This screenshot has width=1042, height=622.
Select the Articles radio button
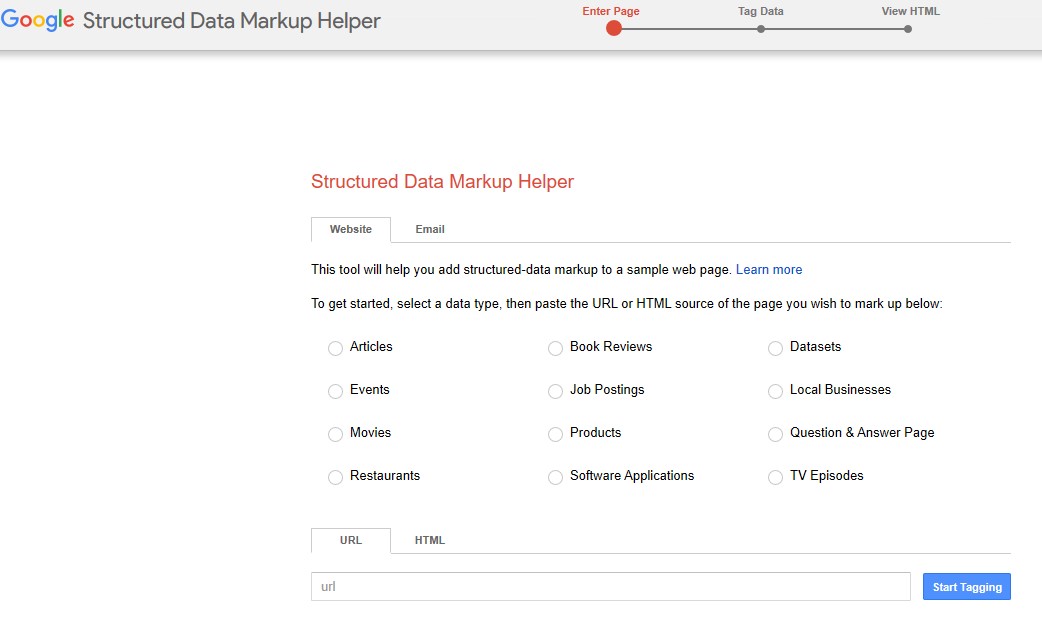[x=336, y=348]
